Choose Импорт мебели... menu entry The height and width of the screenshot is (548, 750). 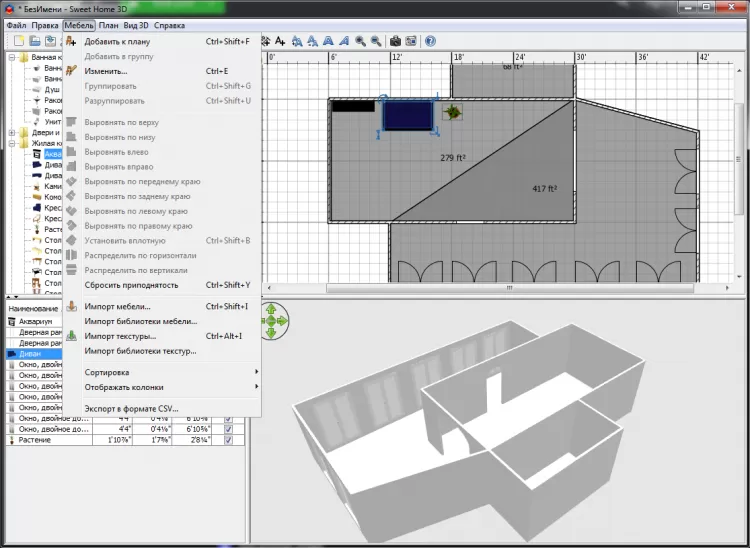(117, 306)
